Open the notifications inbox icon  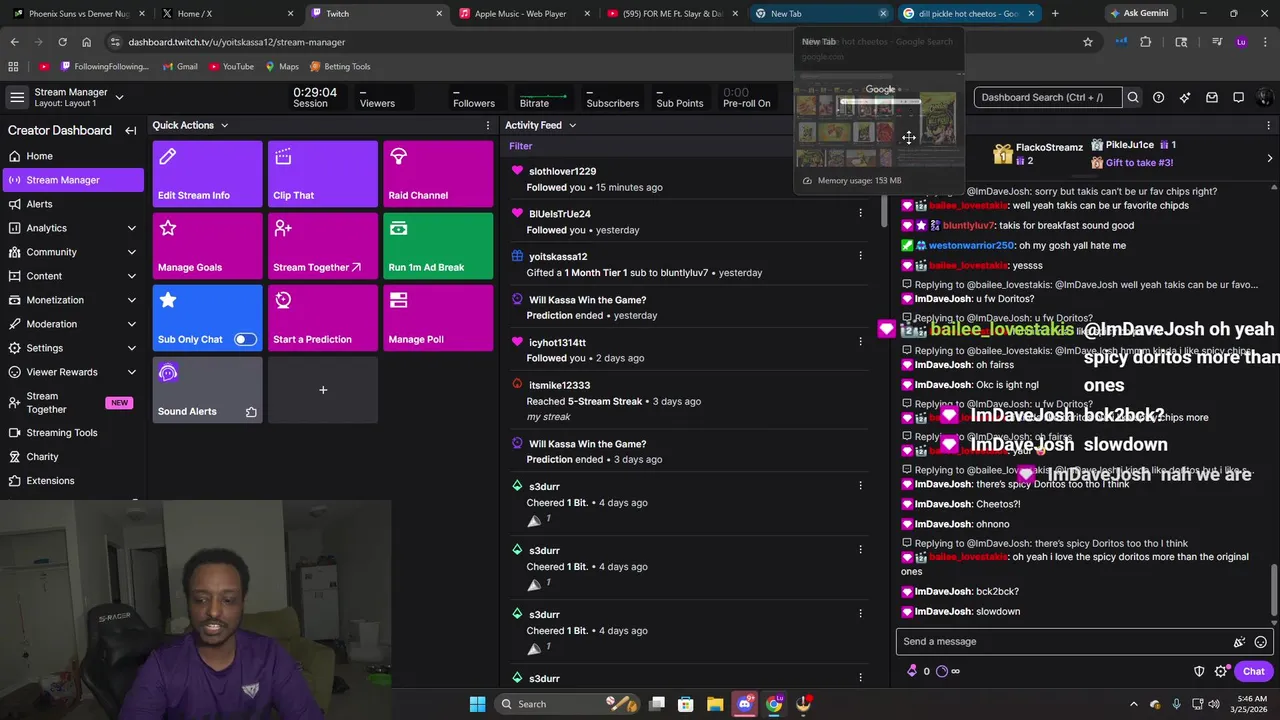[x=1212, y=97]
